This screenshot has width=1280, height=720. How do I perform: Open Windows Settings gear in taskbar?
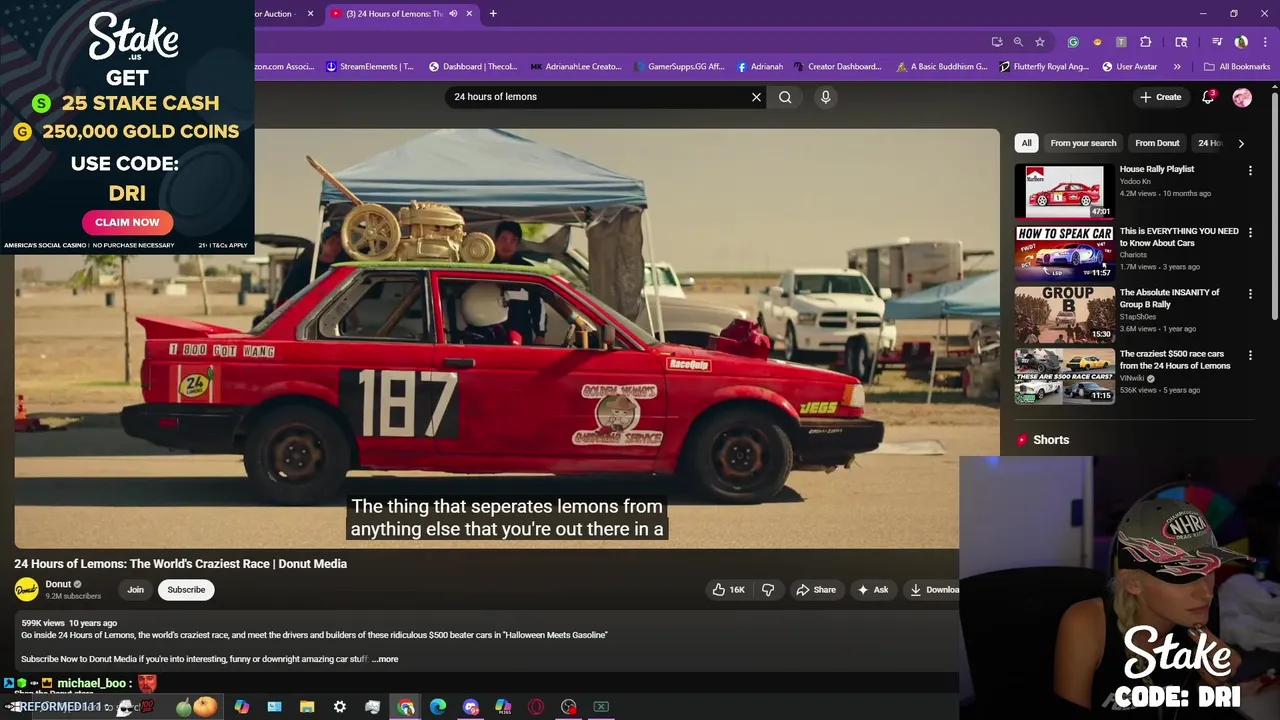click(x=340, y=707)
